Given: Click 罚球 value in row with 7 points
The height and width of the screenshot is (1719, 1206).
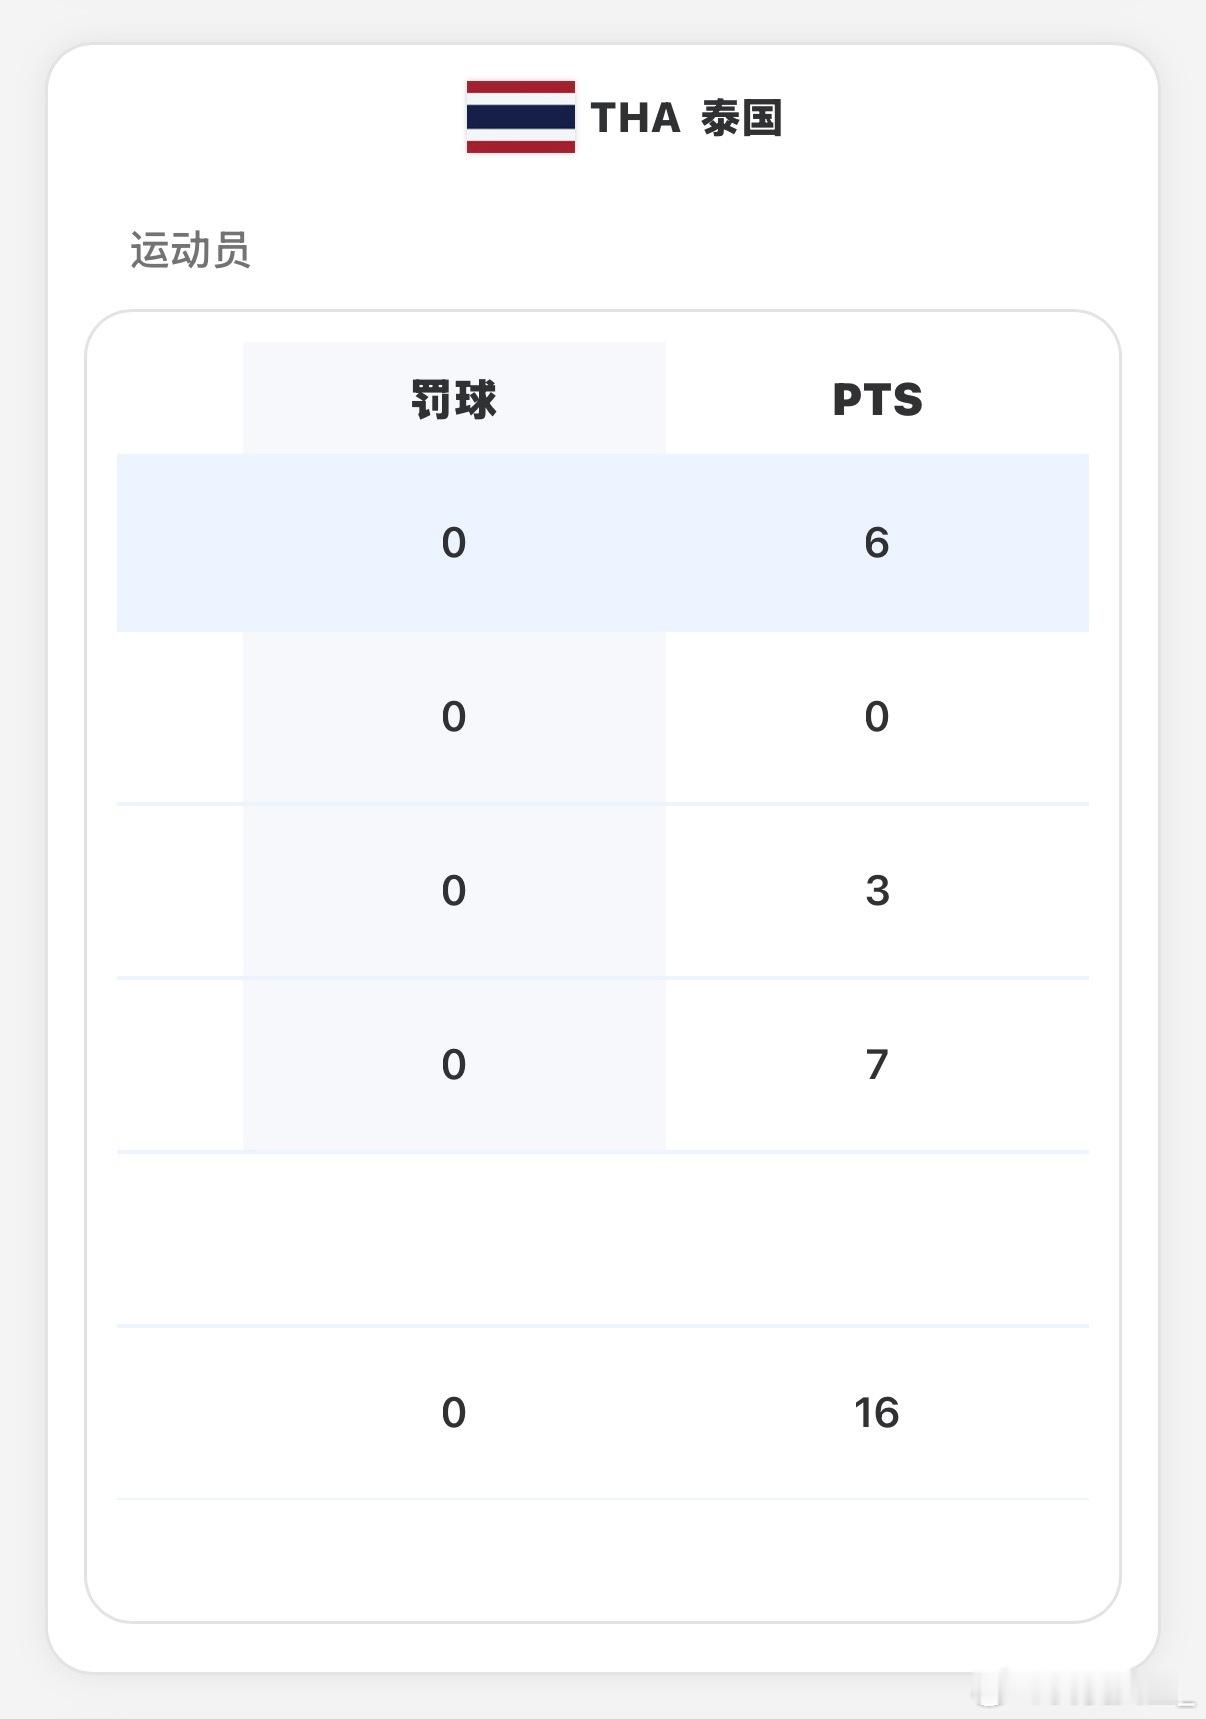Looking at the screenshot, I should coord(454,1065).
